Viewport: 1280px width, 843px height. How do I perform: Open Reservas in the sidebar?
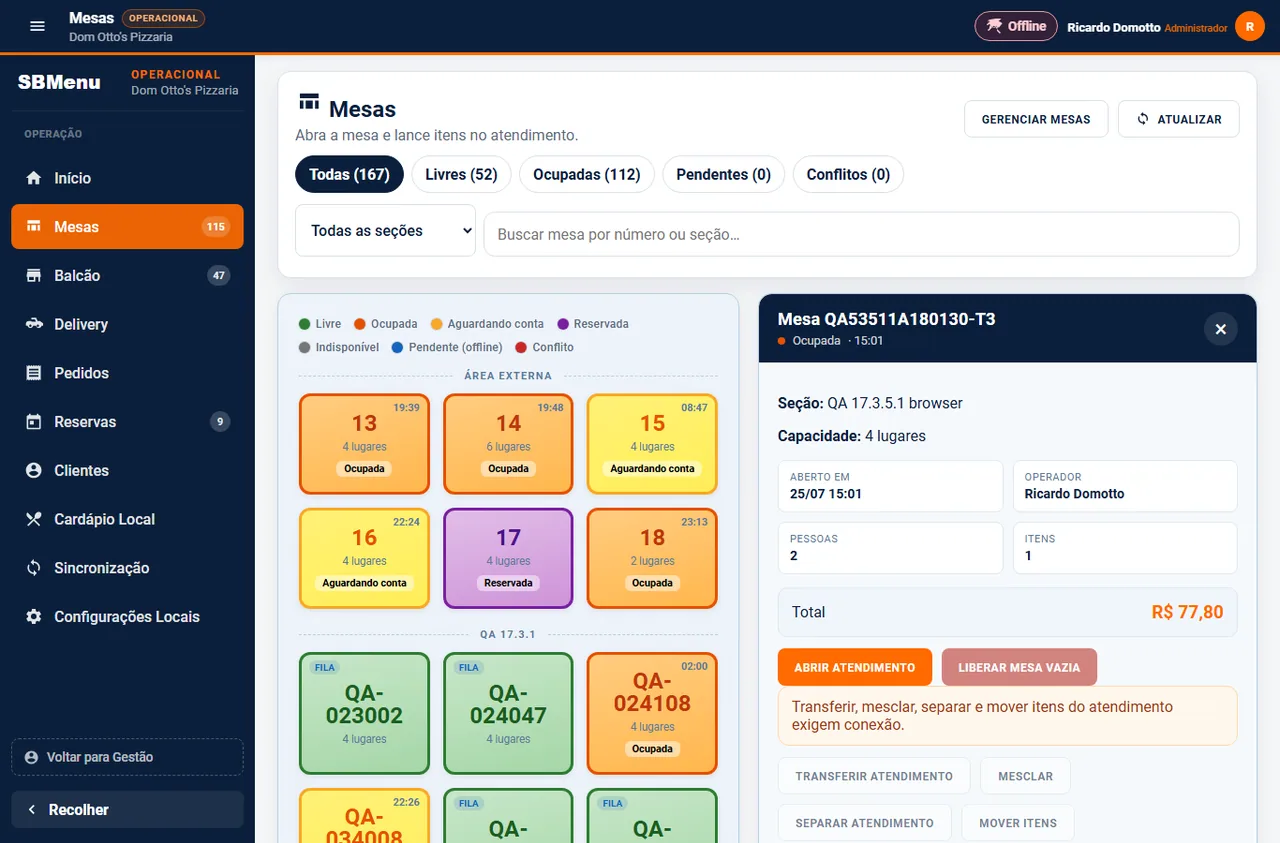[x=127, y=422]
